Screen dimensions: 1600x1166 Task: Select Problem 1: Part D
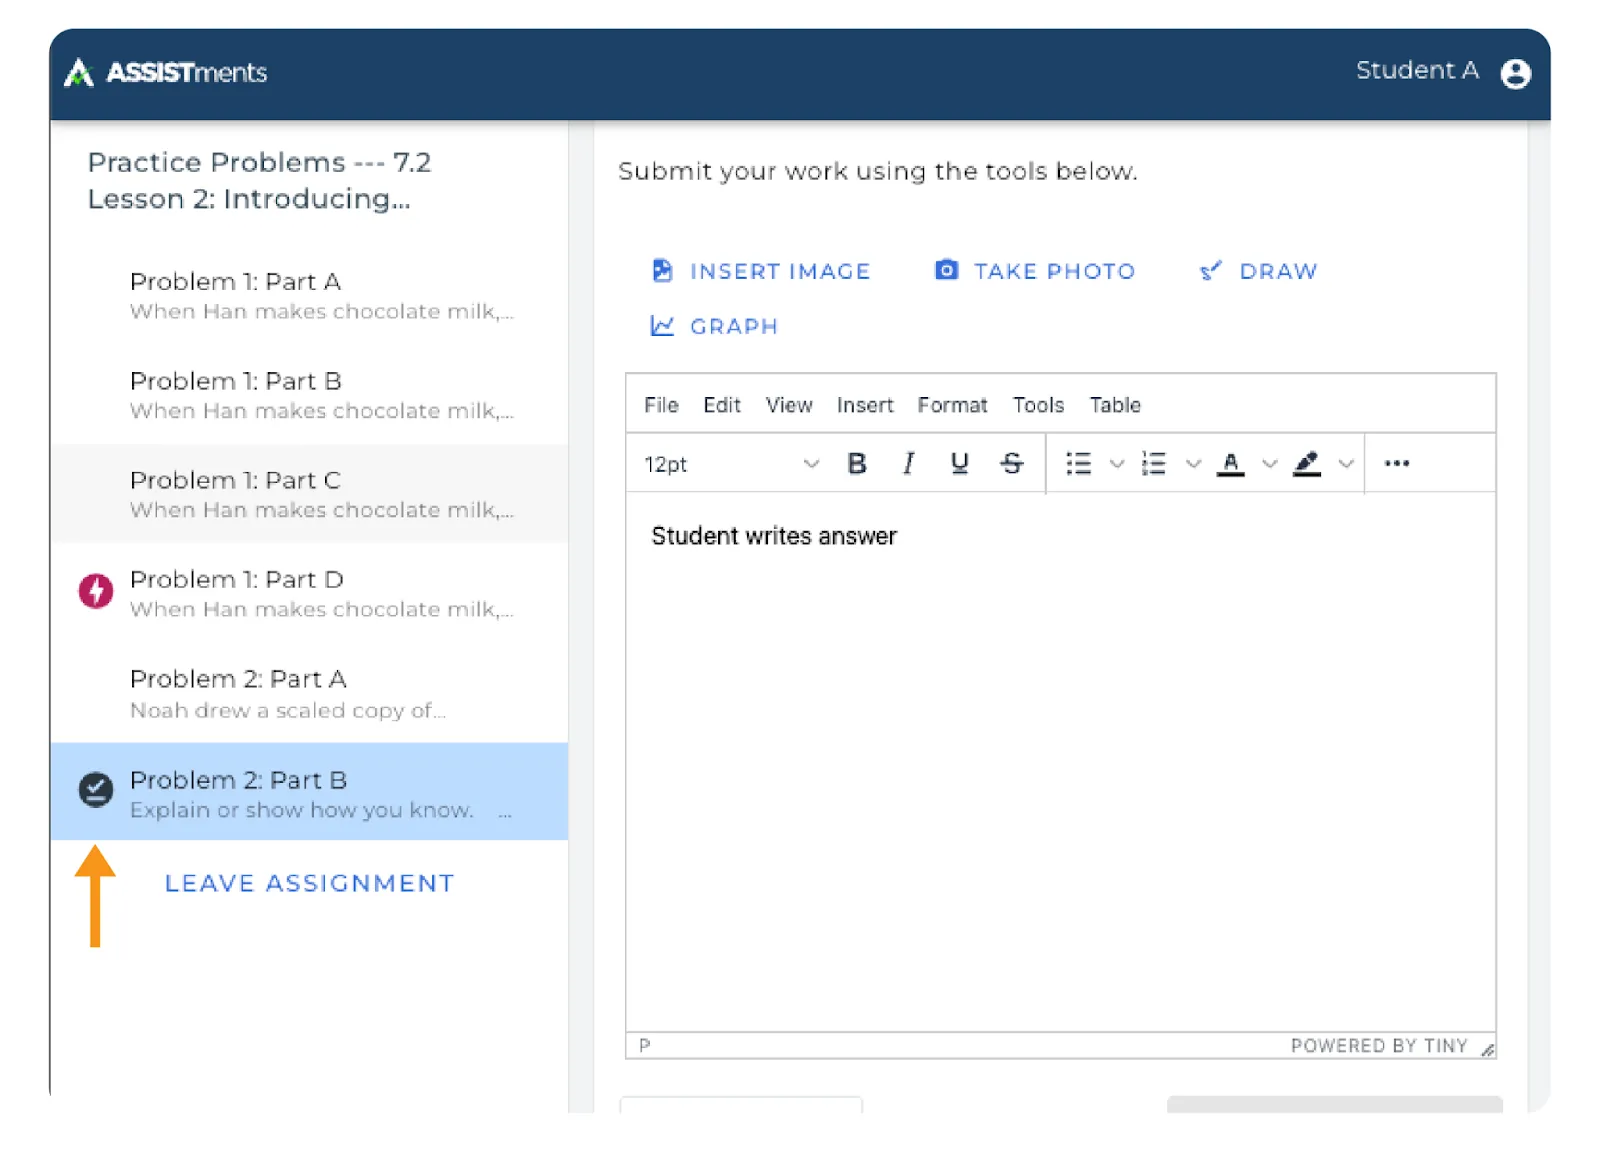[310, 593]
